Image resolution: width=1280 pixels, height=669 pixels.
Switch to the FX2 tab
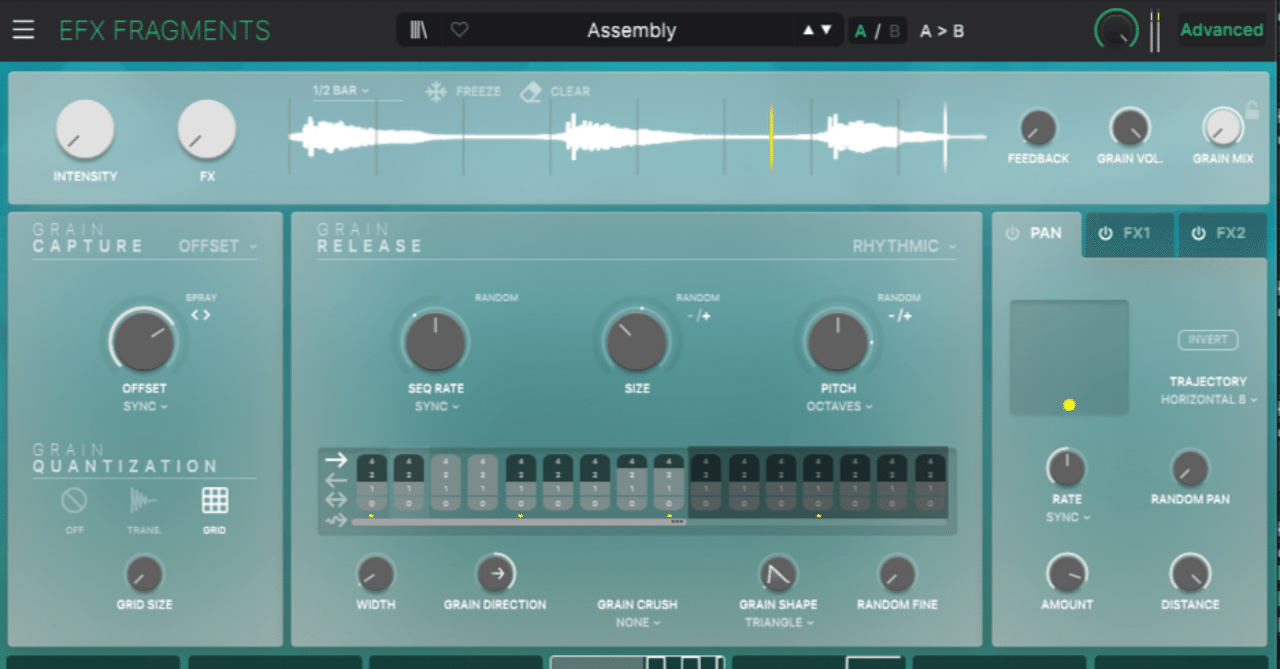click(x=1221, y=234)
